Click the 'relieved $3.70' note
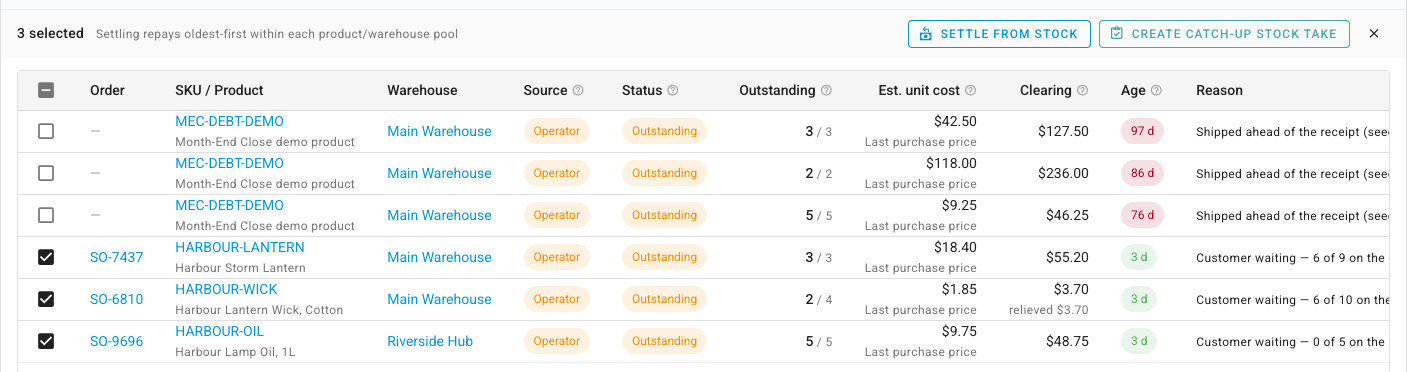 (x=1049, y=310)
